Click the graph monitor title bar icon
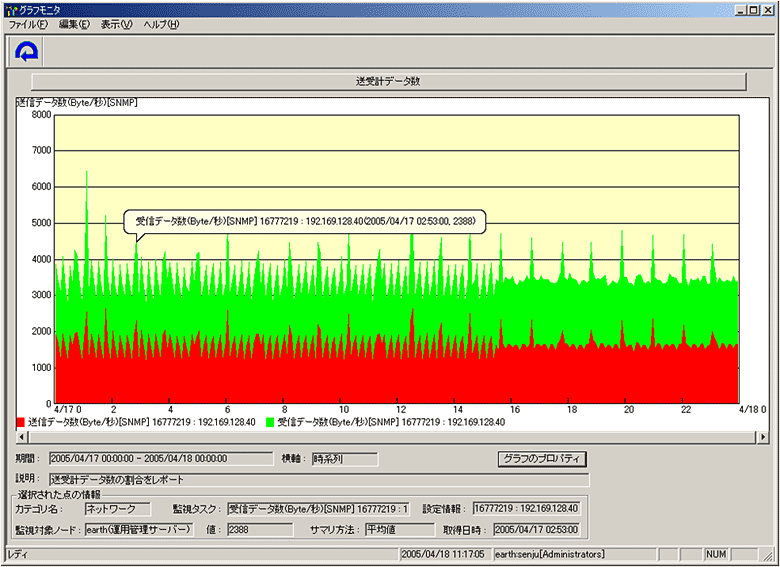This screenshot has height=567, width=780. click(x=11, y=10)
